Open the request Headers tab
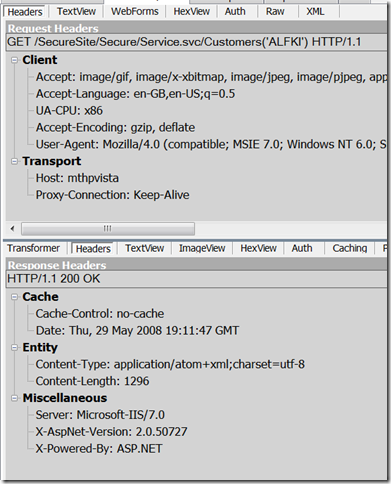Image resolution: width=391 pixels, height=484 pixels. point(25,12)
